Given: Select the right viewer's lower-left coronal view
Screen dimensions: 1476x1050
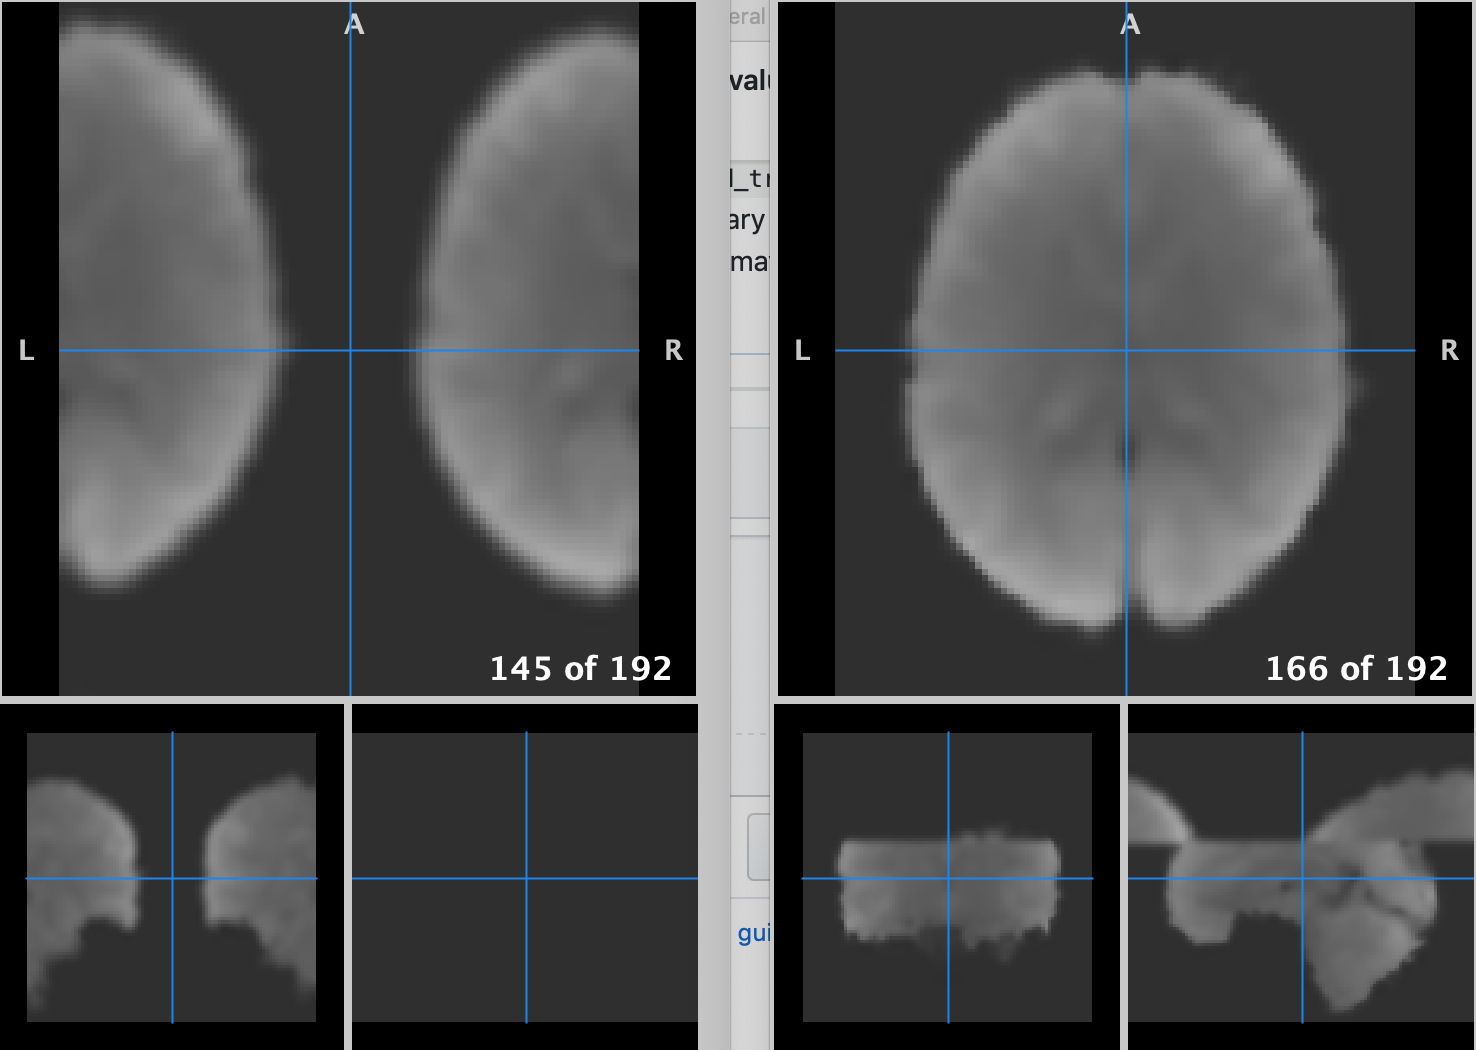Looking at the screenshot, I should 947,877.
